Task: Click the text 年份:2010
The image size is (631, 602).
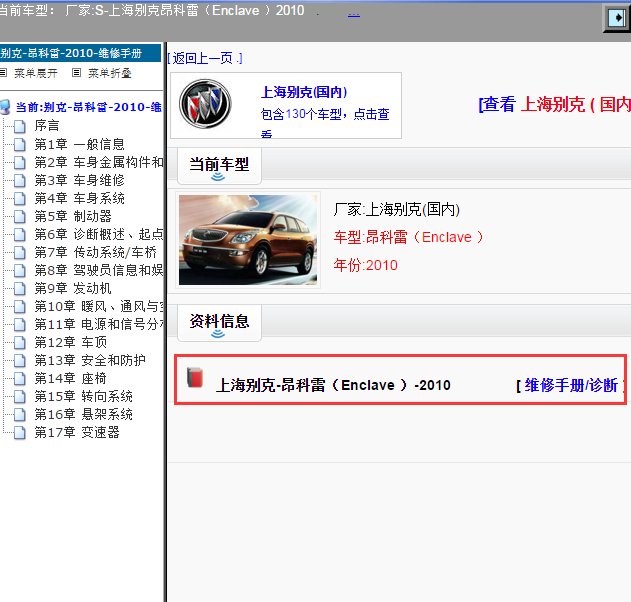Action: click(x=365, y=266)
